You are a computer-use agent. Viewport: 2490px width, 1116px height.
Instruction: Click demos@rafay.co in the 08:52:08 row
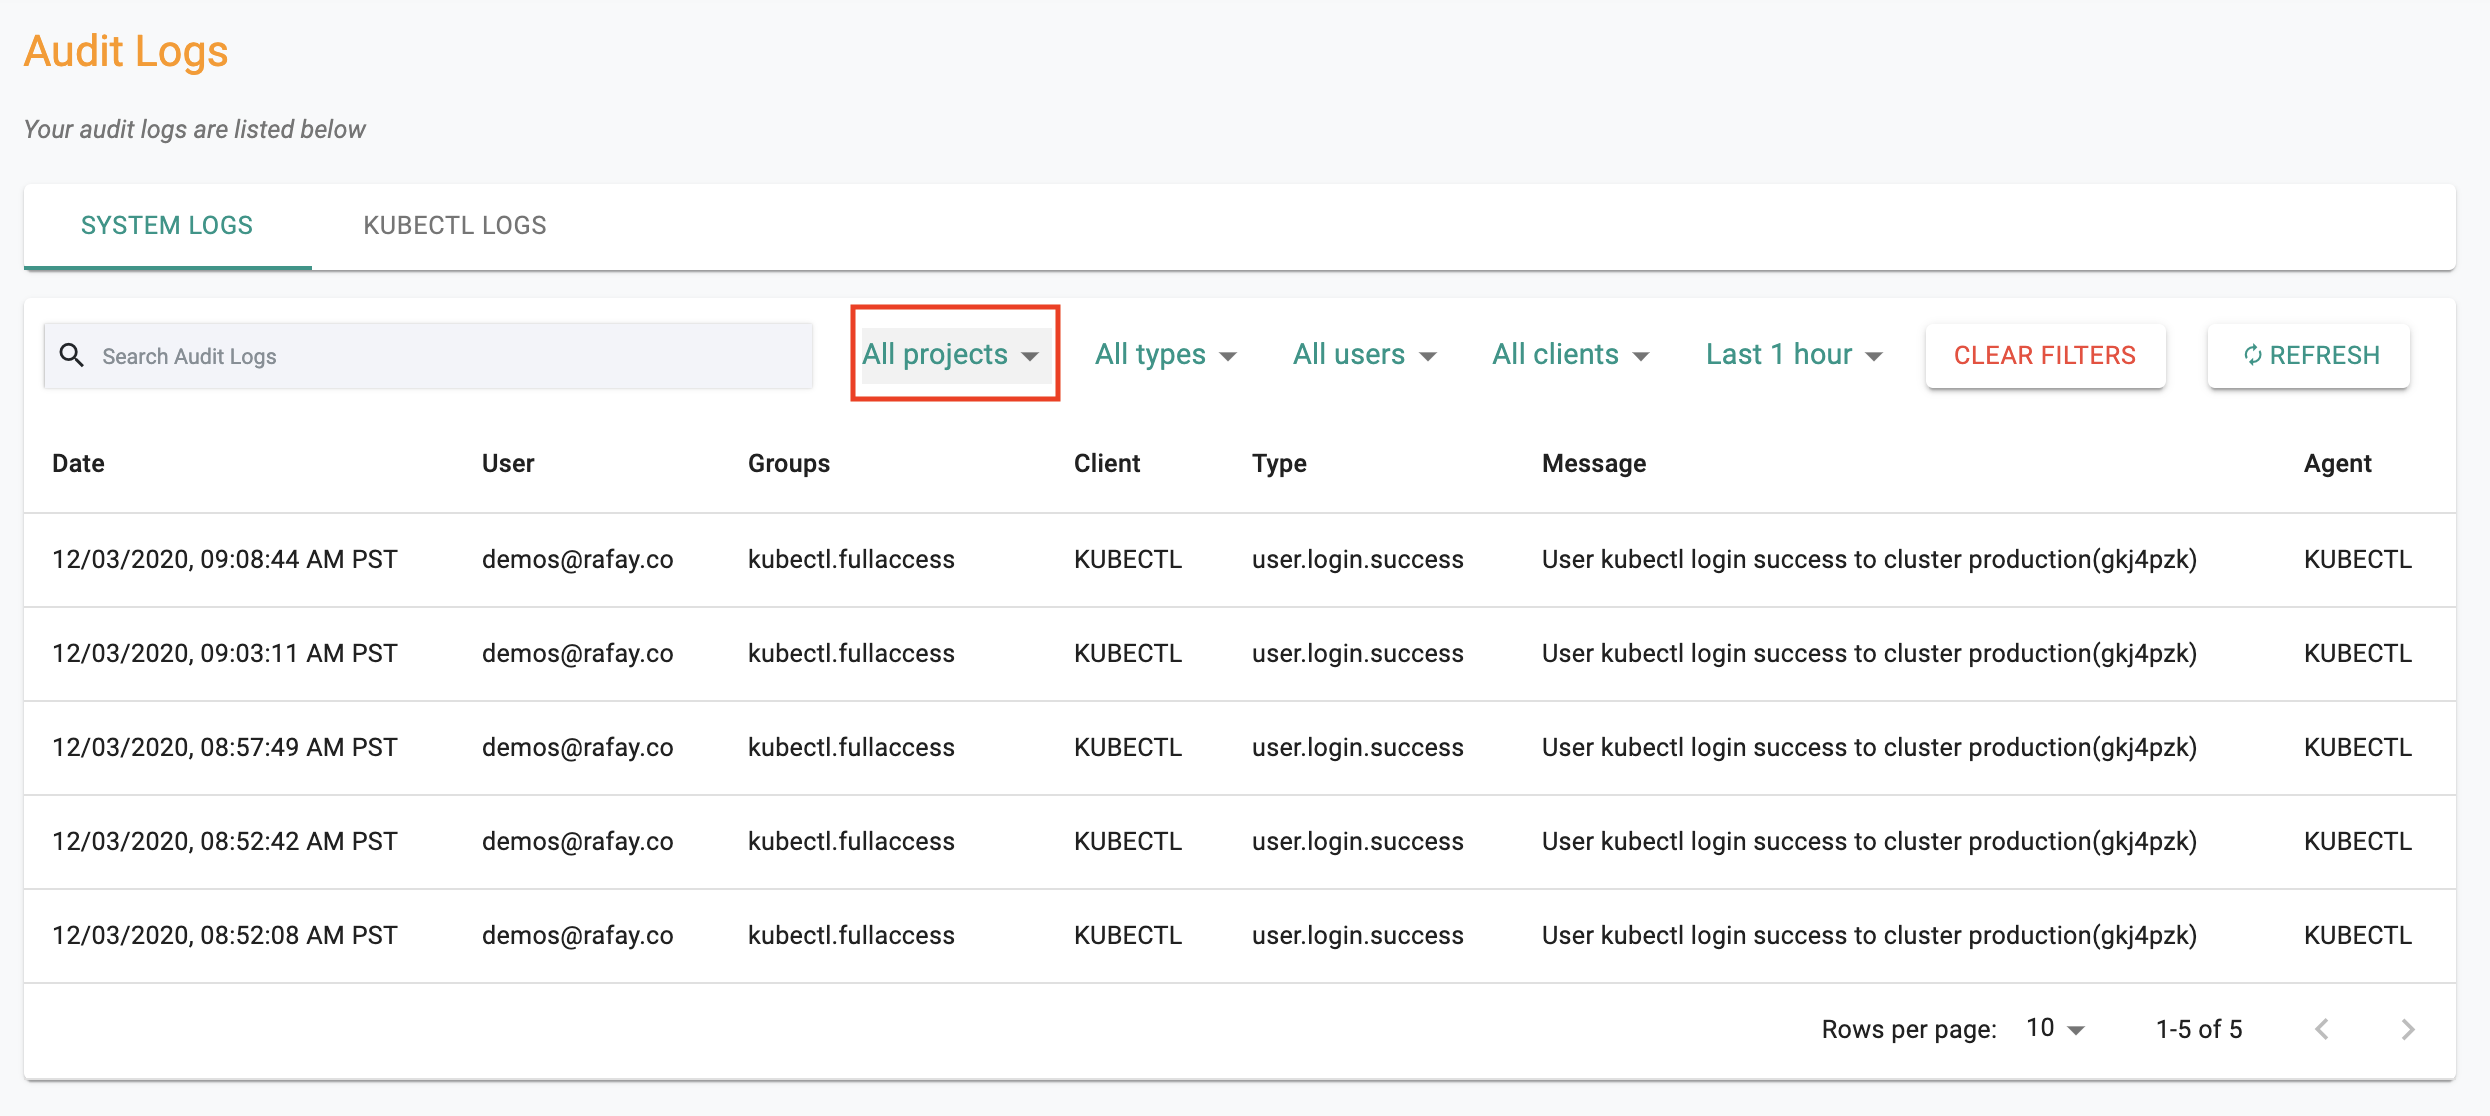click(x=577, y=935)
